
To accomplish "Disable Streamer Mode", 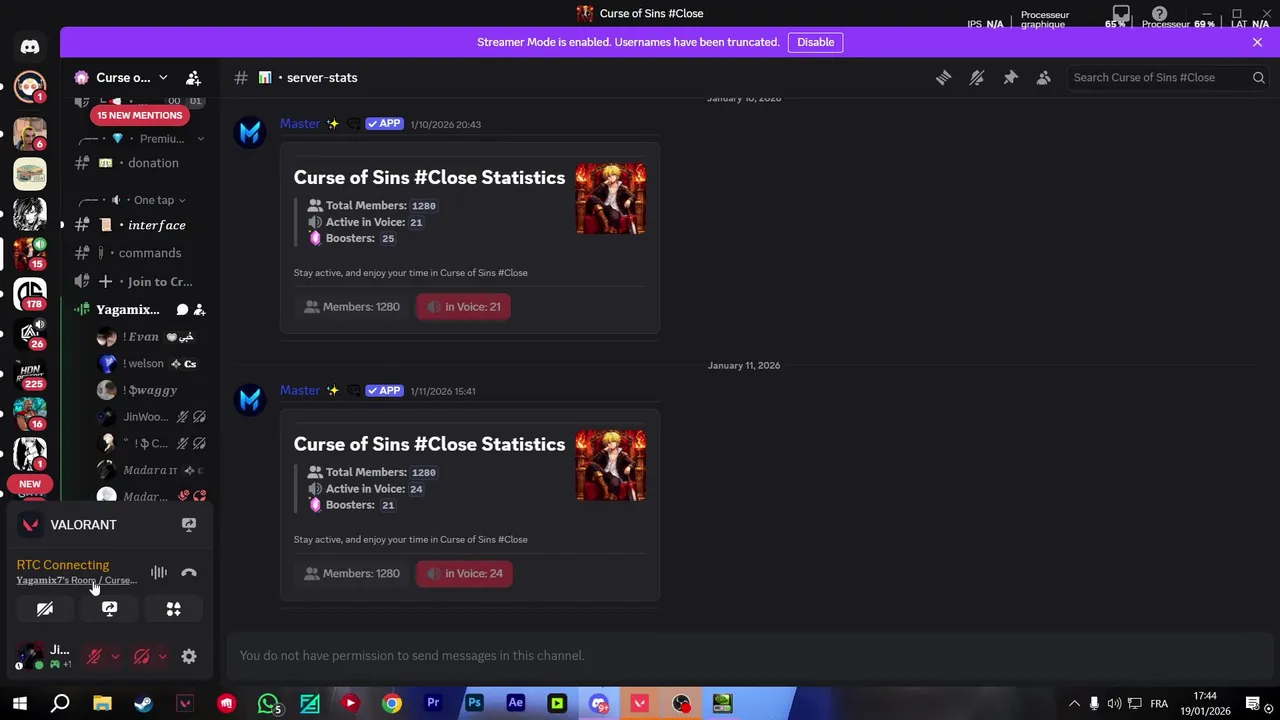I will 815,42.
